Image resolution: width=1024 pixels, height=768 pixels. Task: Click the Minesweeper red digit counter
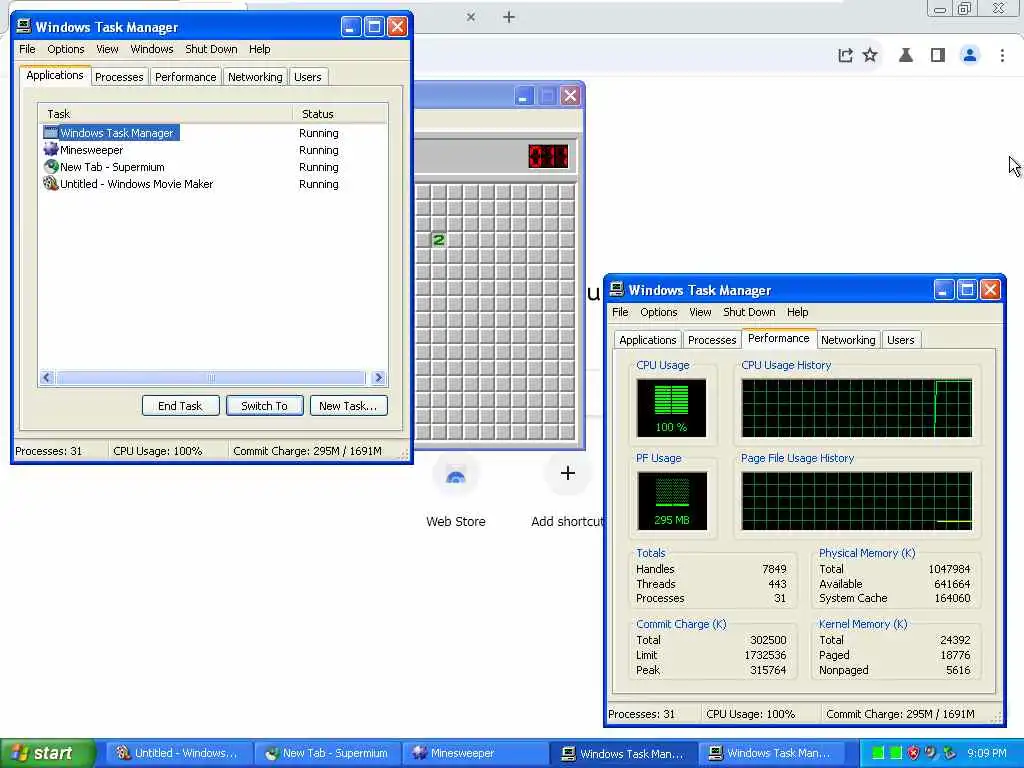548,156
